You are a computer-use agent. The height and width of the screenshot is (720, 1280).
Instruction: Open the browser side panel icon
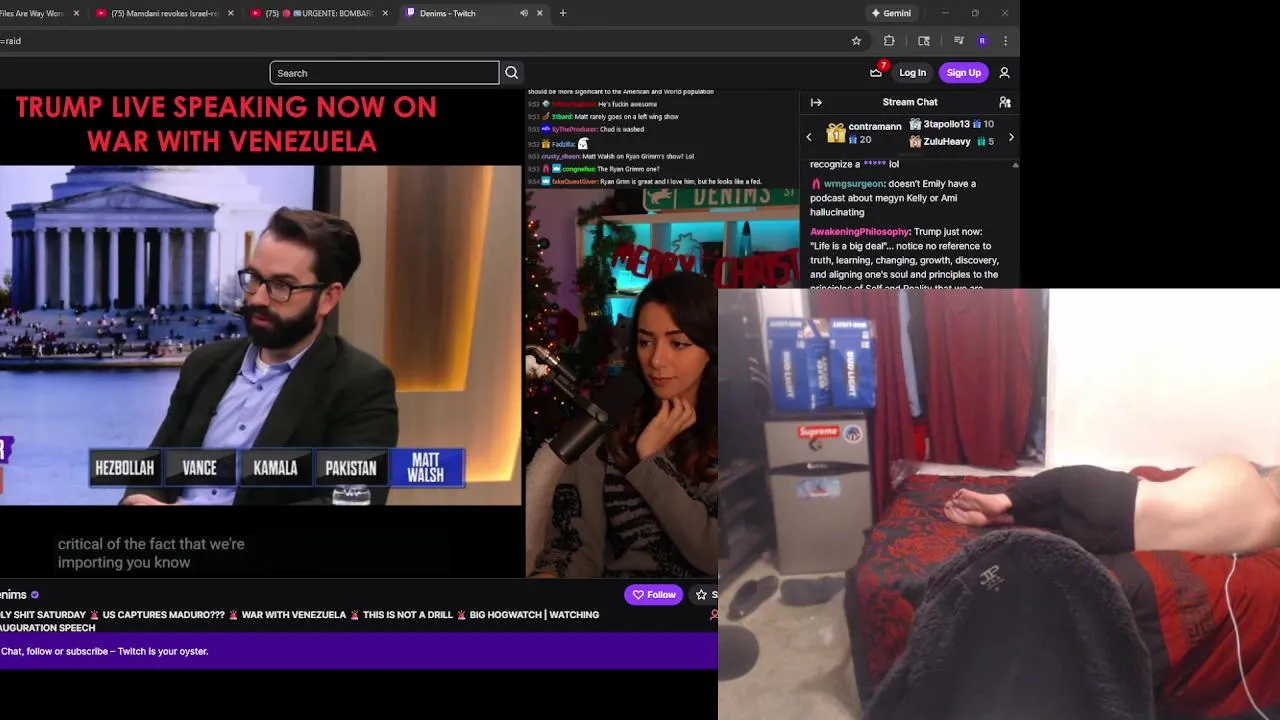click(x=924, y=41)
